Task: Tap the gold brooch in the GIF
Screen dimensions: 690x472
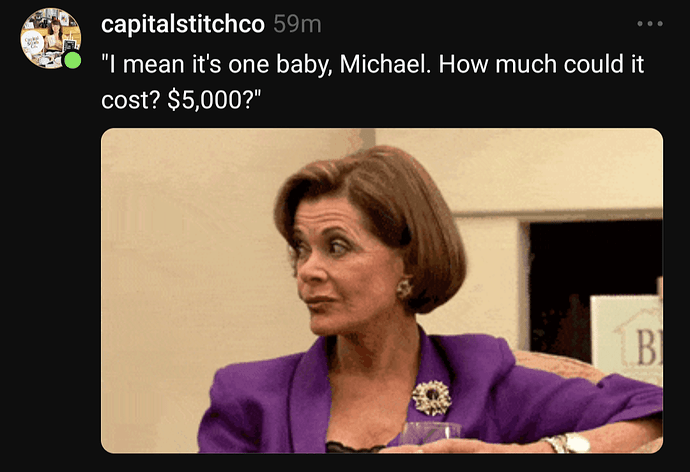Action: (432, 398)
